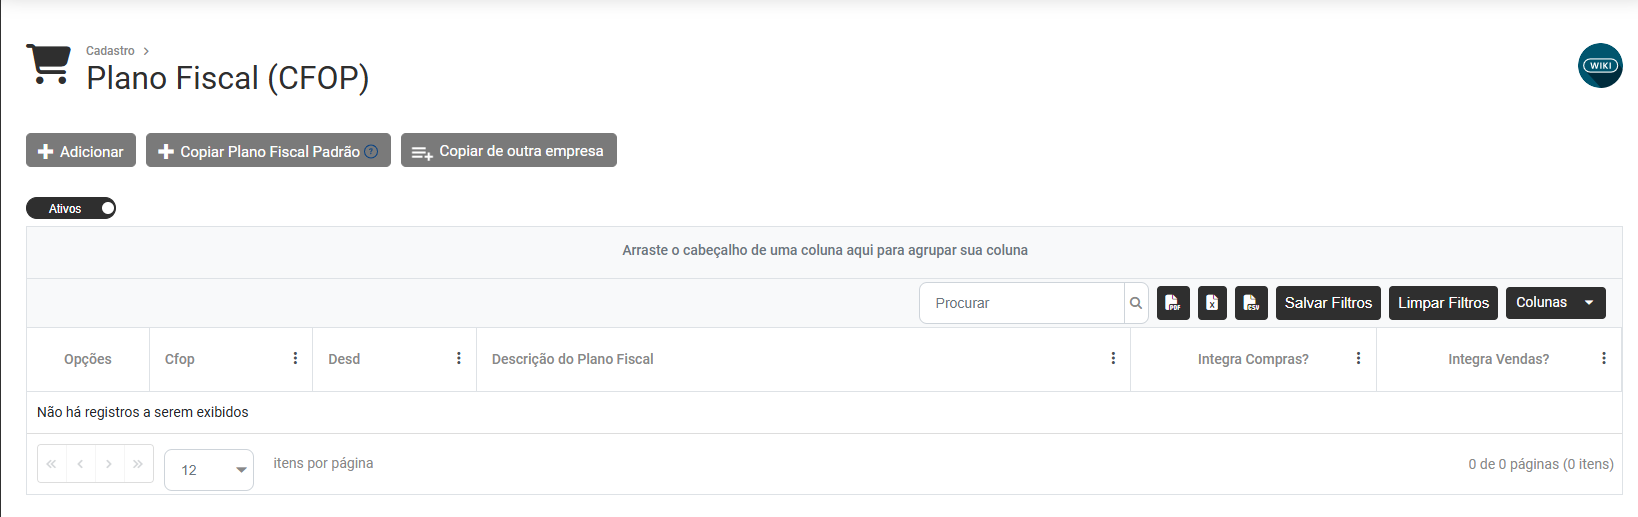The image size is (1638, 517).
Task: Open the Cfop column options menu
Action: (x=295, y=358)
